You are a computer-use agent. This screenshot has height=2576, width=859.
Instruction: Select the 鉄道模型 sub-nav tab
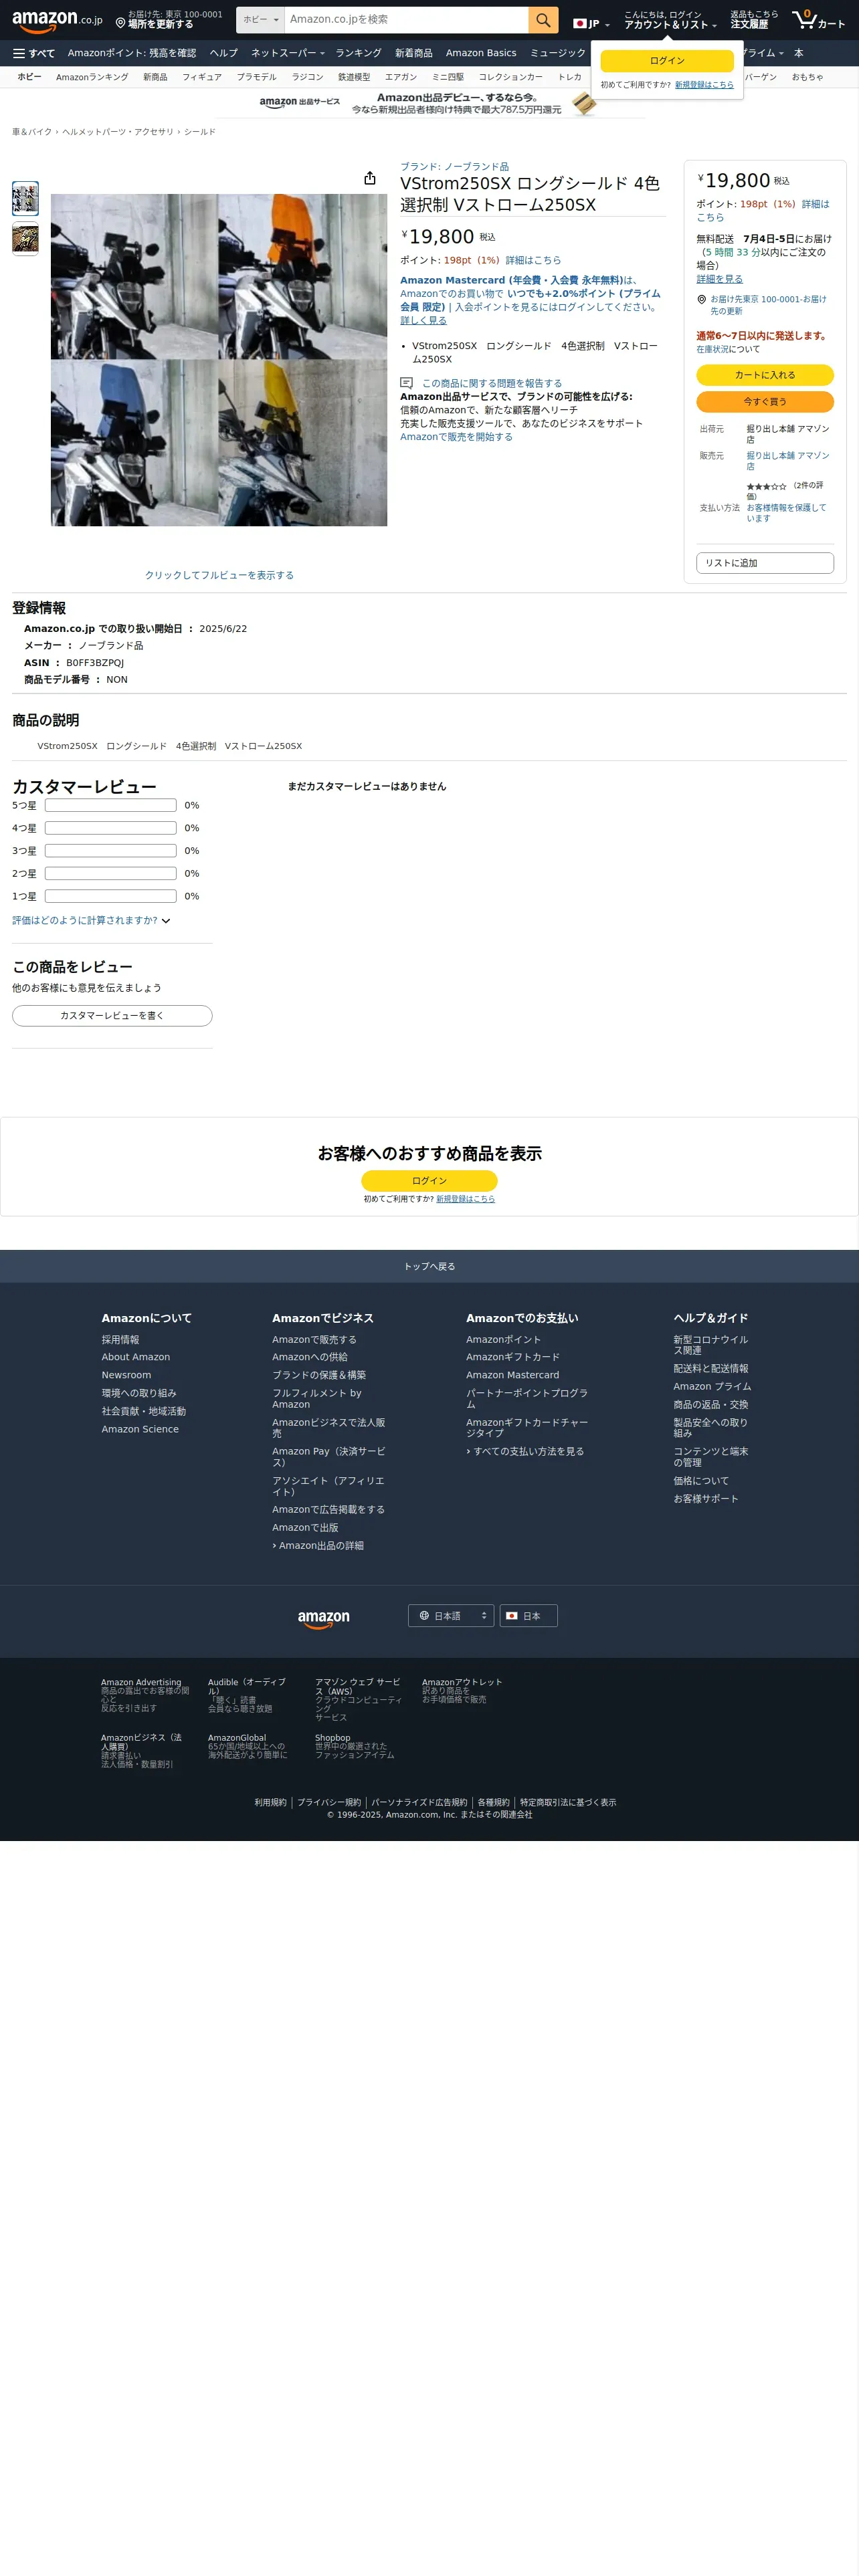(354, 77)
